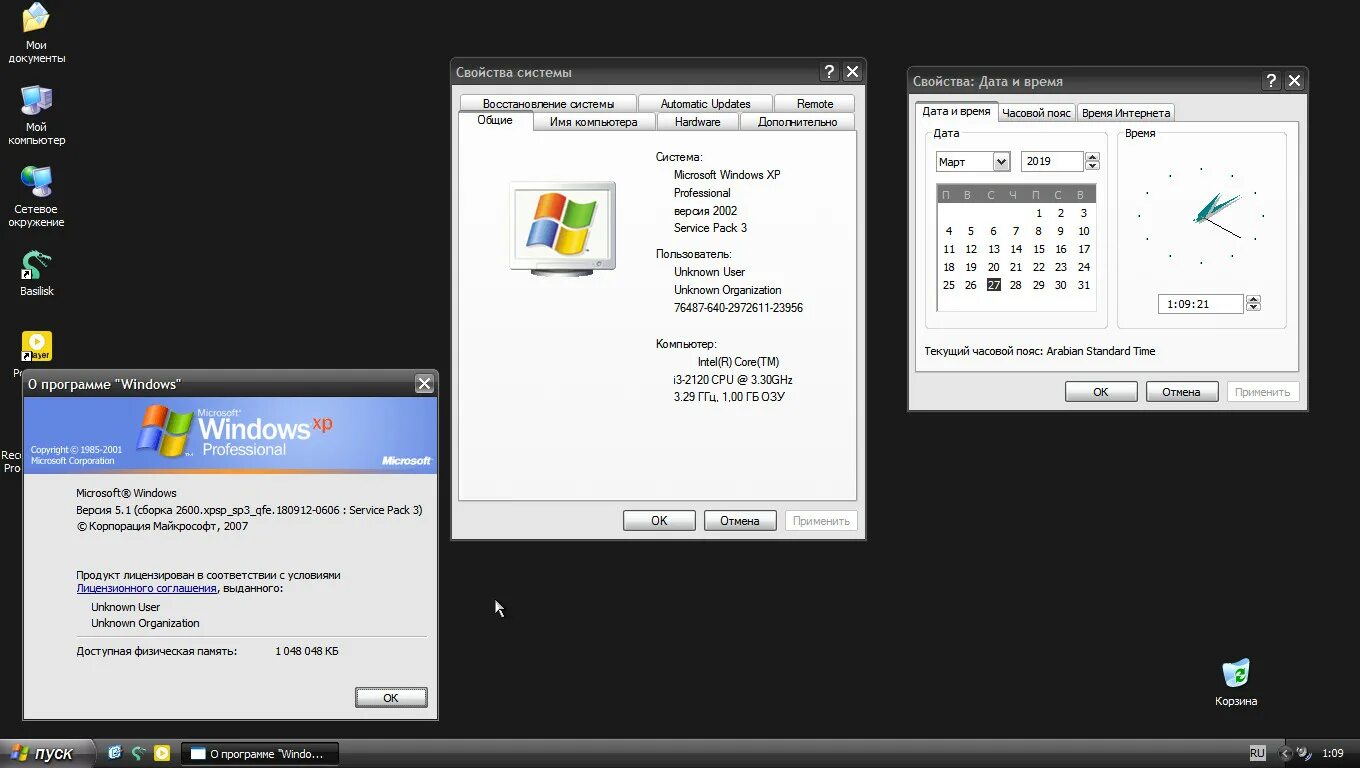Switch to Часовой пояс tab
This screenshot has height=768, width=1360.
click(x=1036, y=113)
